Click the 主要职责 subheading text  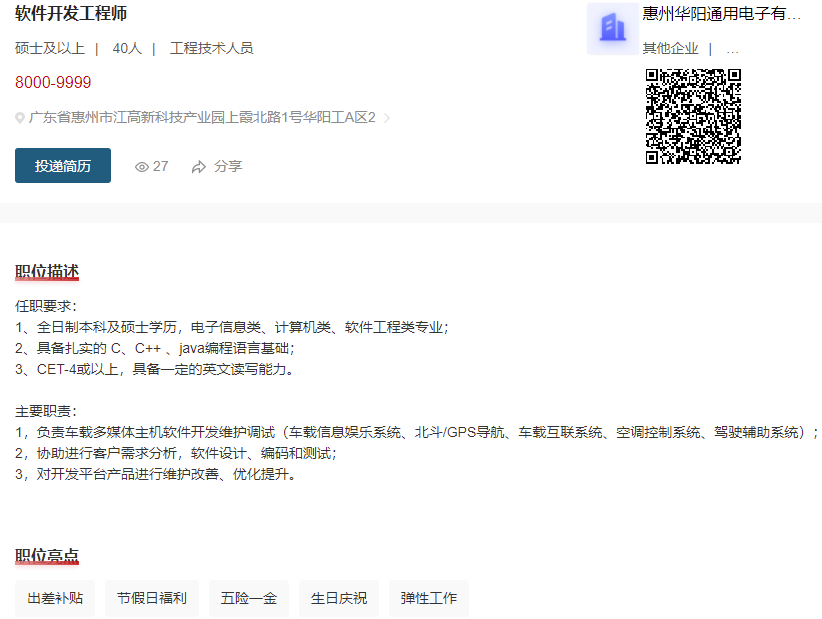[x=46, y=411]
